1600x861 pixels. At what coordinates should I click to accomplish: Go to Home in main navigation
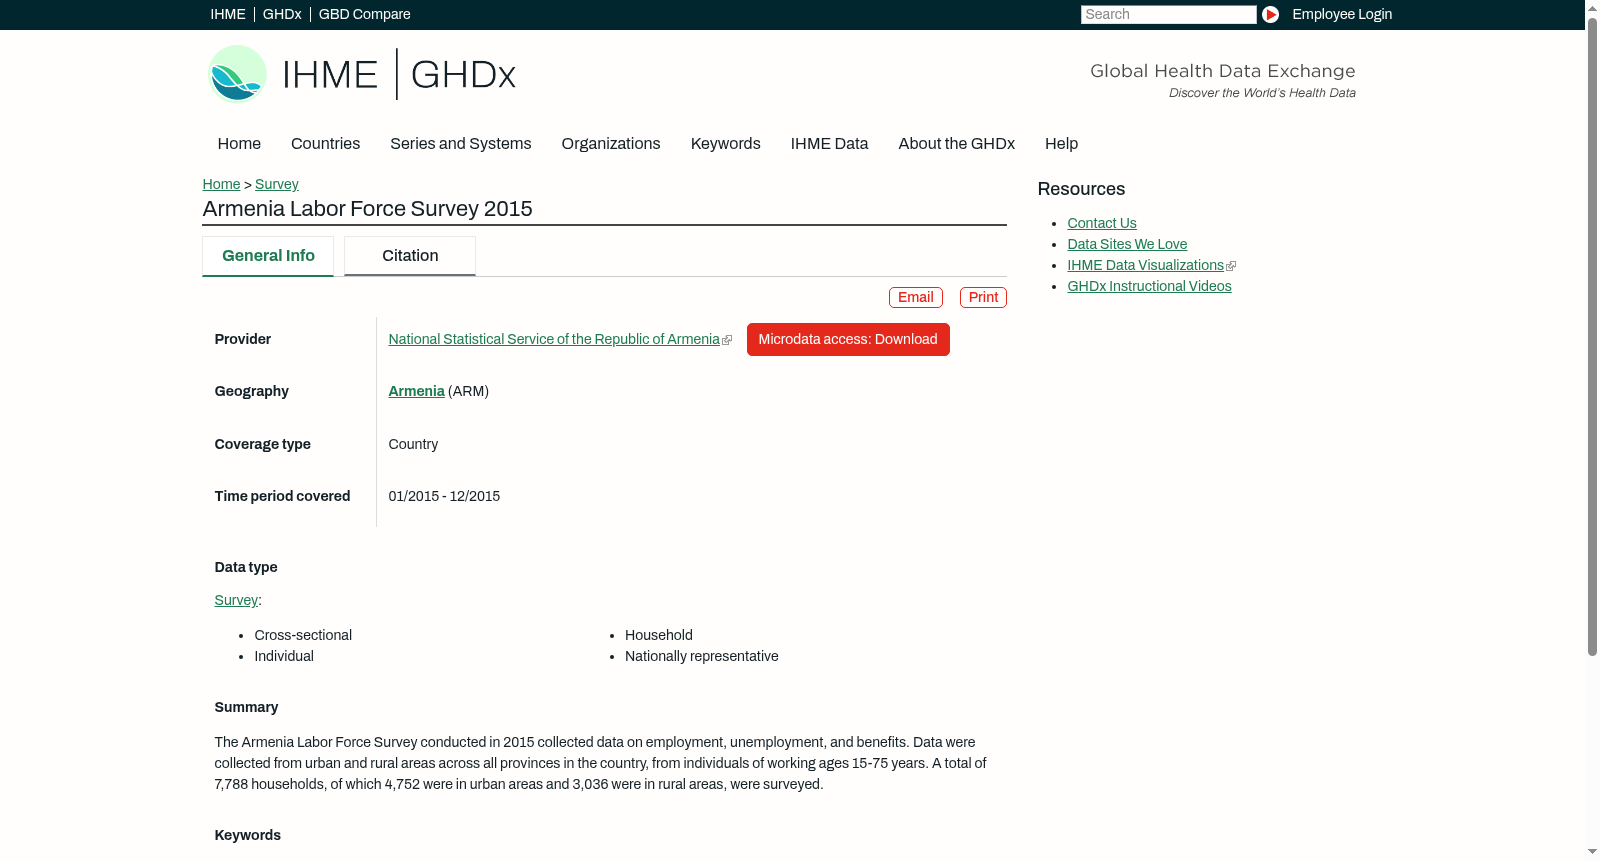239,144
